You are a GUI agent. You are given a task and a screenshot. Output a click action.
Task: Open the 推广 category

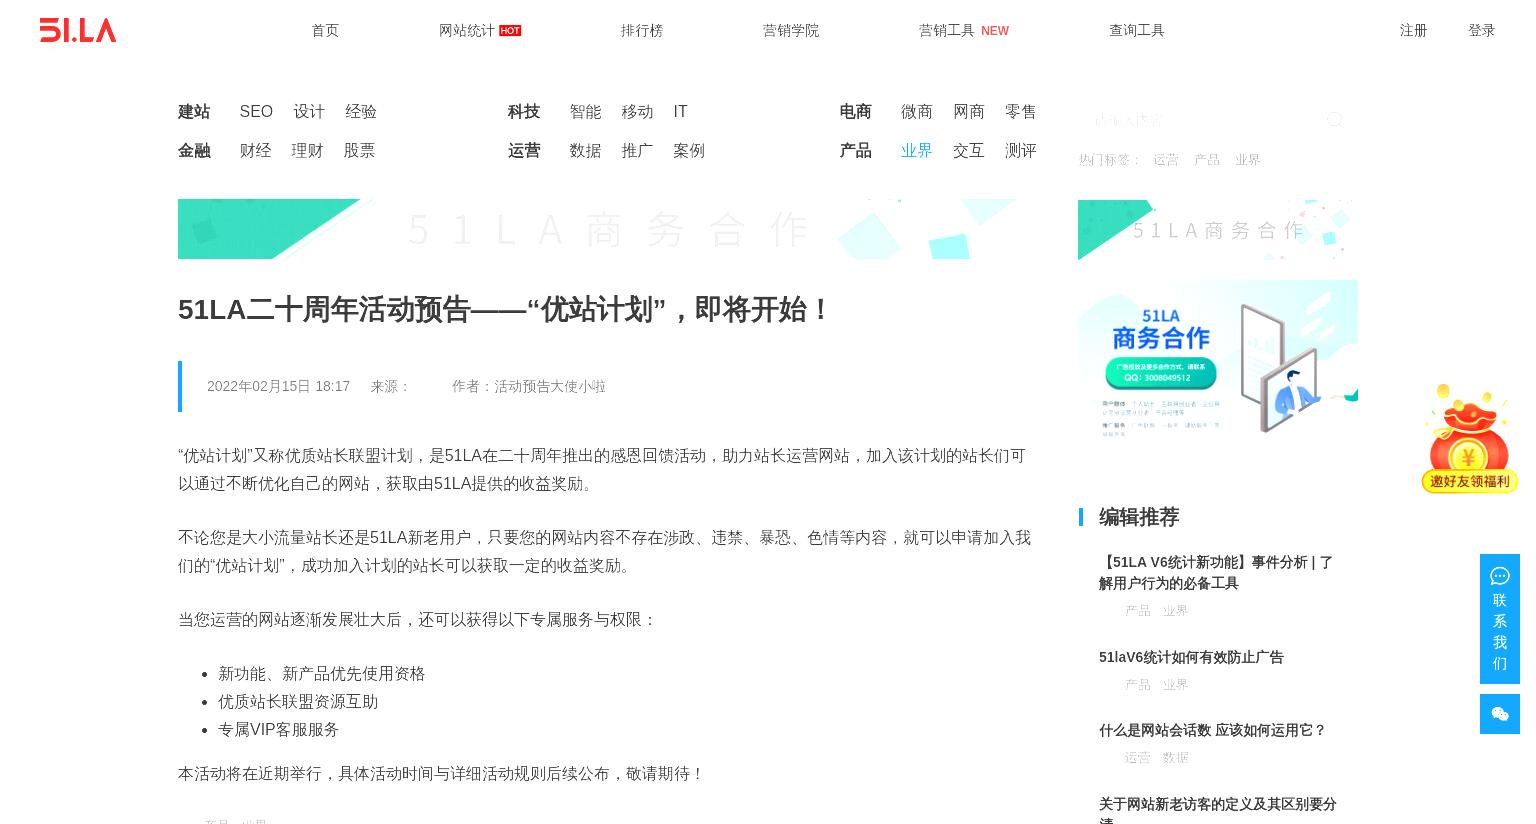coord(637,150)
